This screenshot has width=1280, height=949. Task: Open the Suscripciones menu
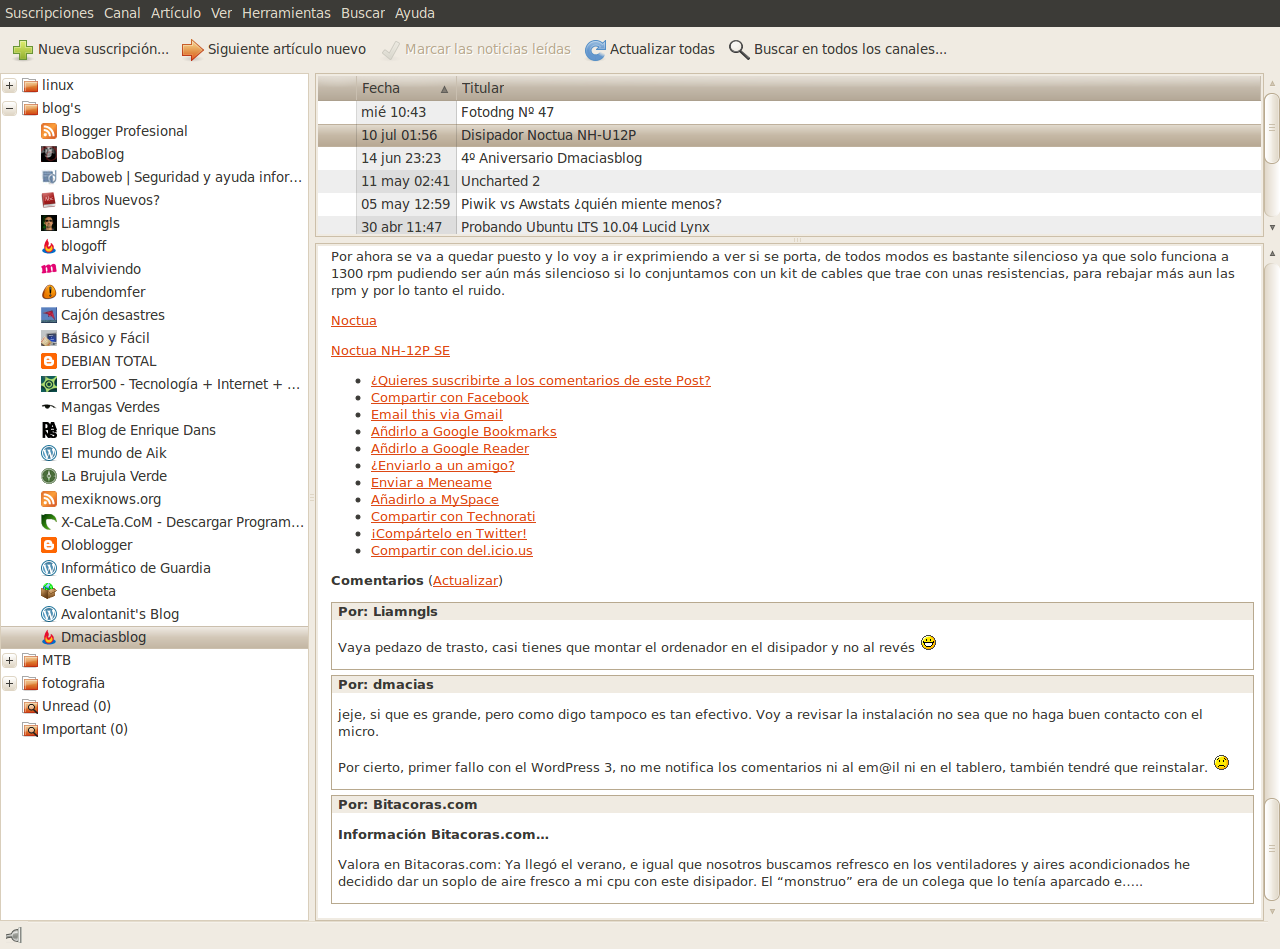pos(49,13)
